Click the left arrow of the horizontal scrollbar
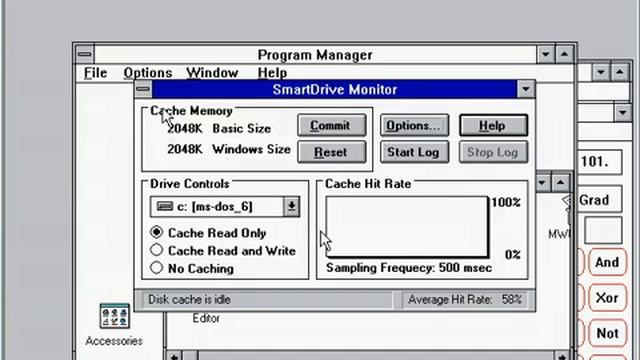This screenshot has height=360, width=640. [174, 356]
